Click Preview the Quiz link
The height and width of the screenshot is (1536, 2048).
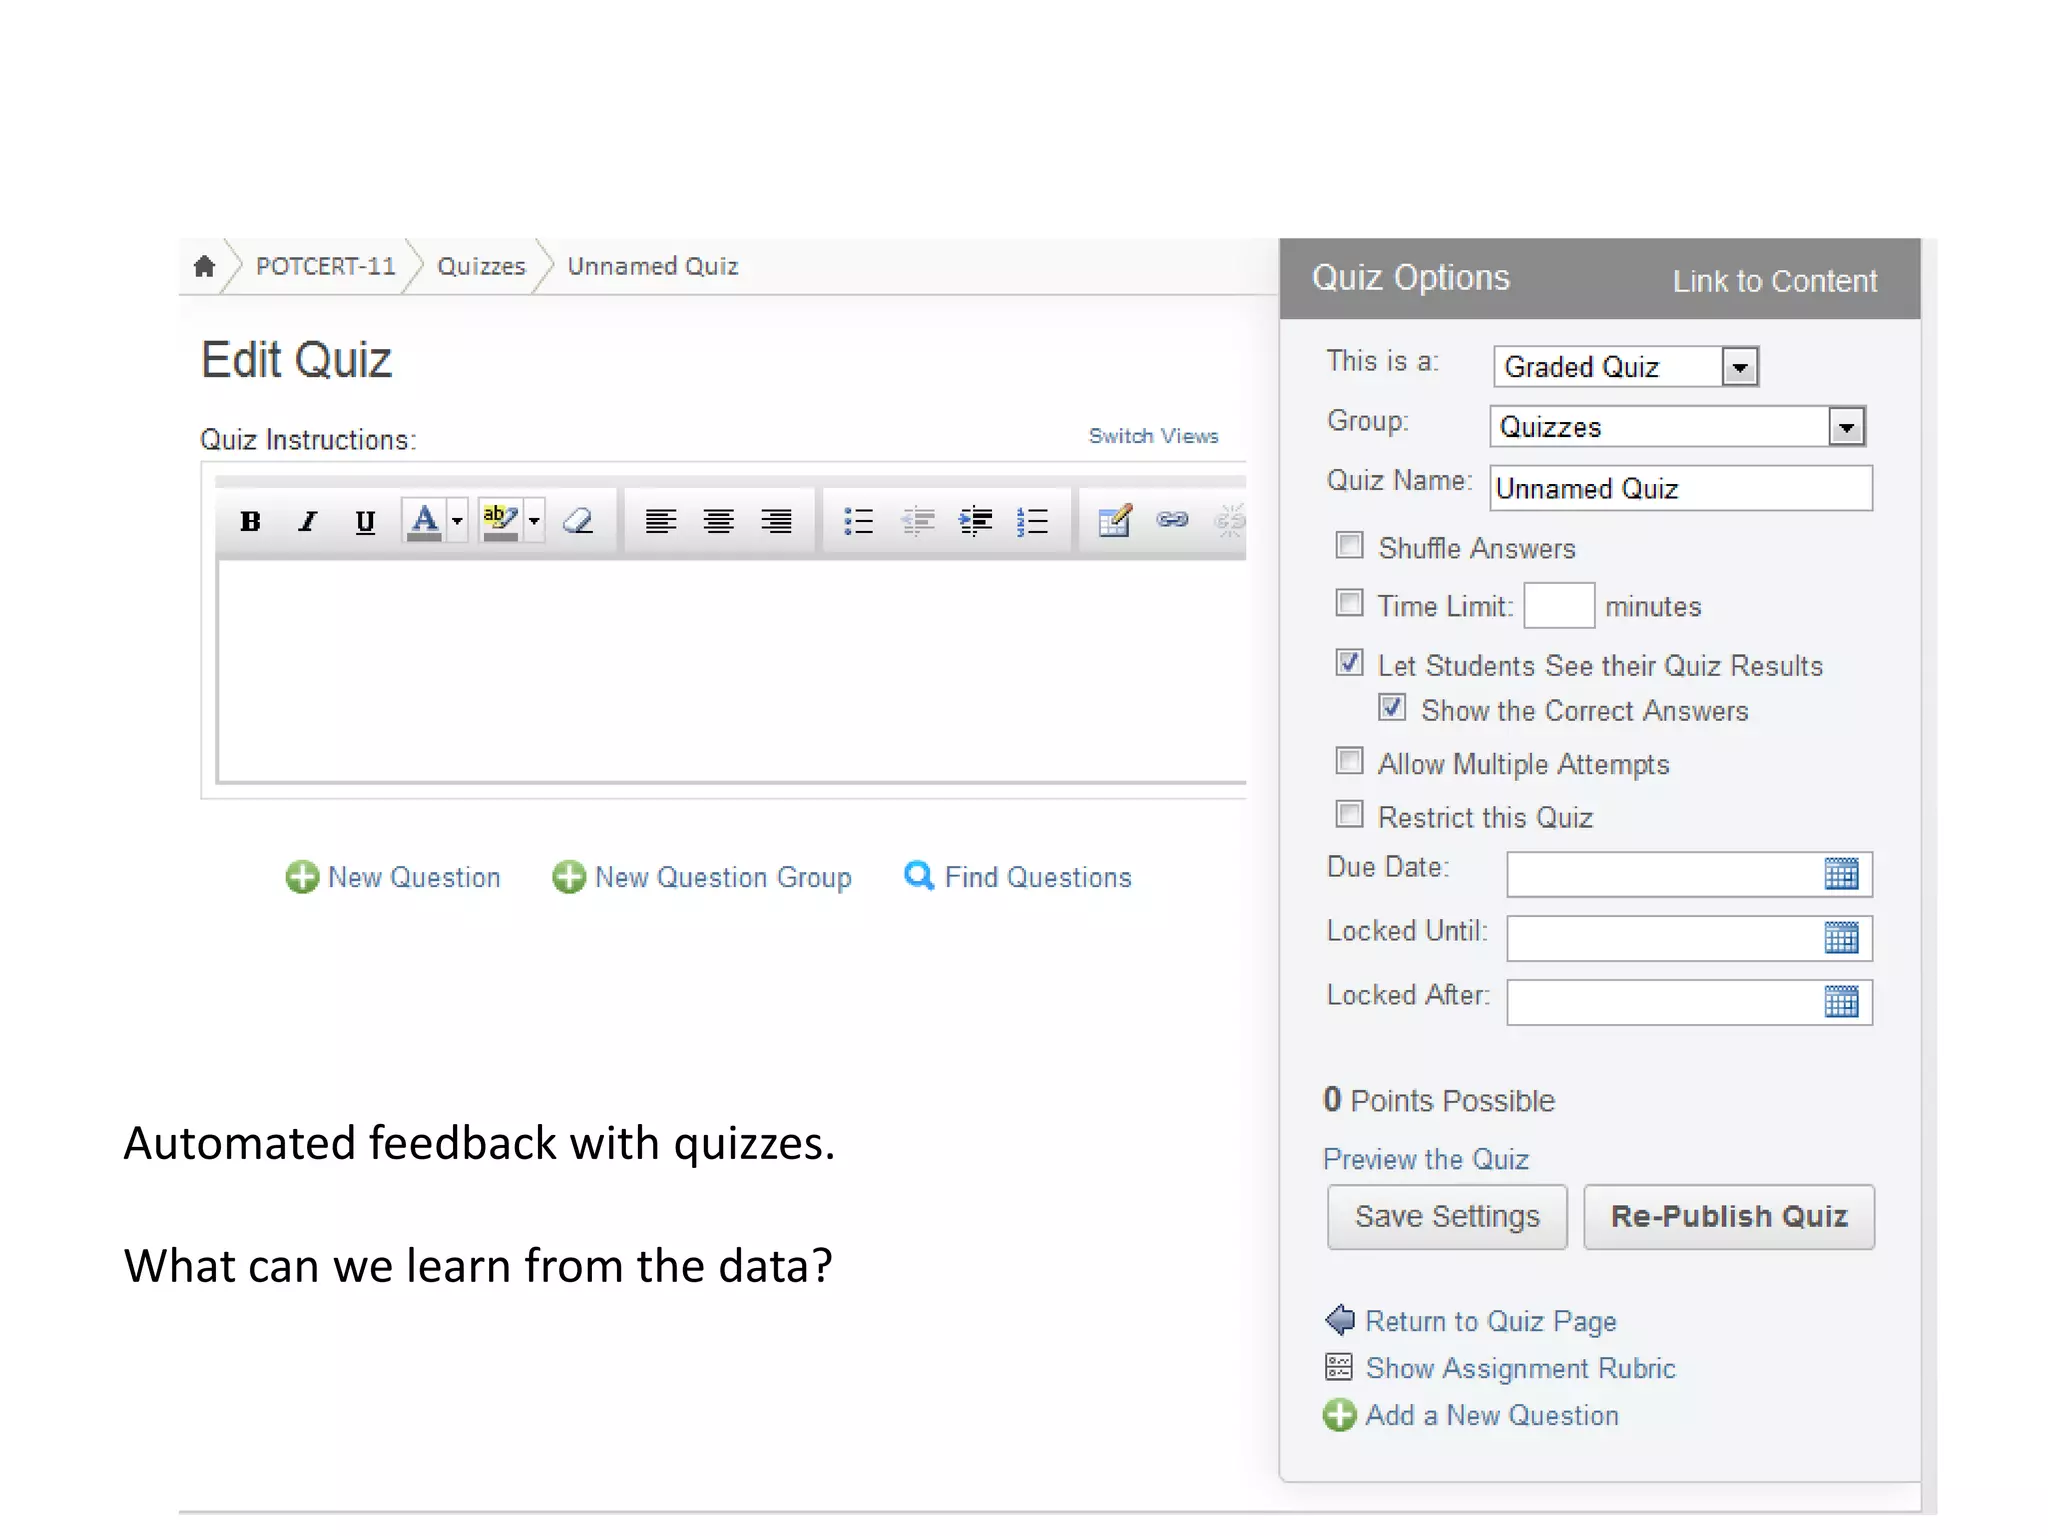pos(1426,1159)
